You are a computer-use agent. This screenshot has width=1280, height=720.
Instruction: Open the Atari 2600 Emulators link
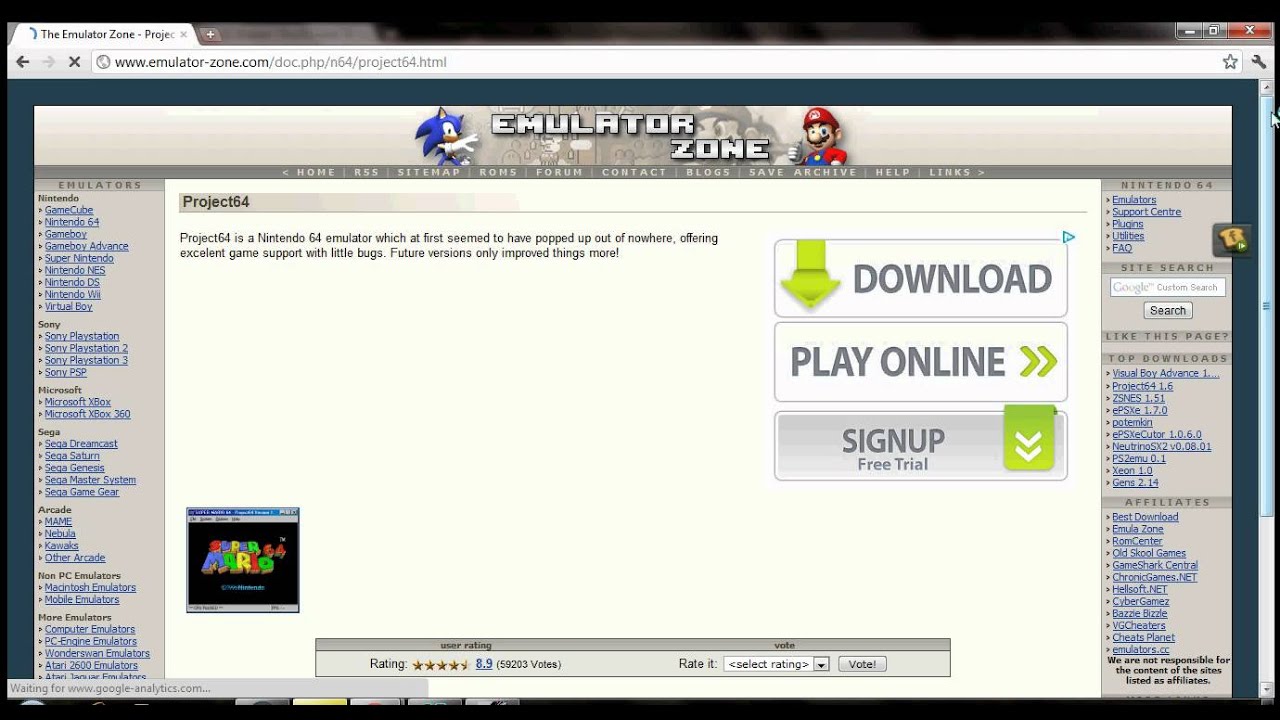(91, 666)
